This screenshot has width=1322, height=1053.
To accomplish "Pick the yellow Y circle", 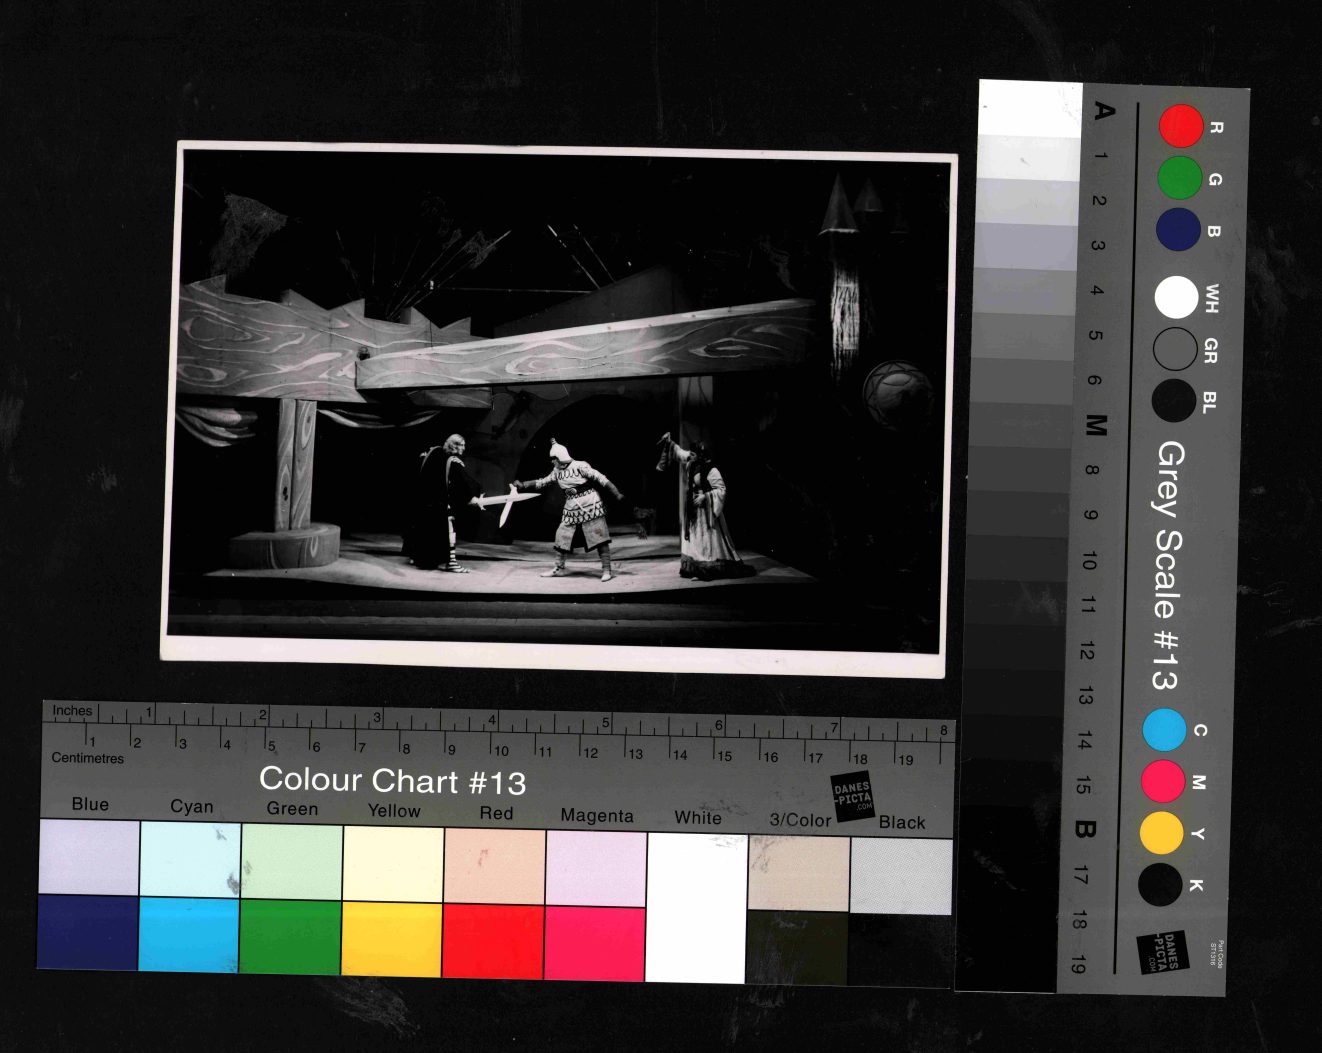I will pos(1161,833).
